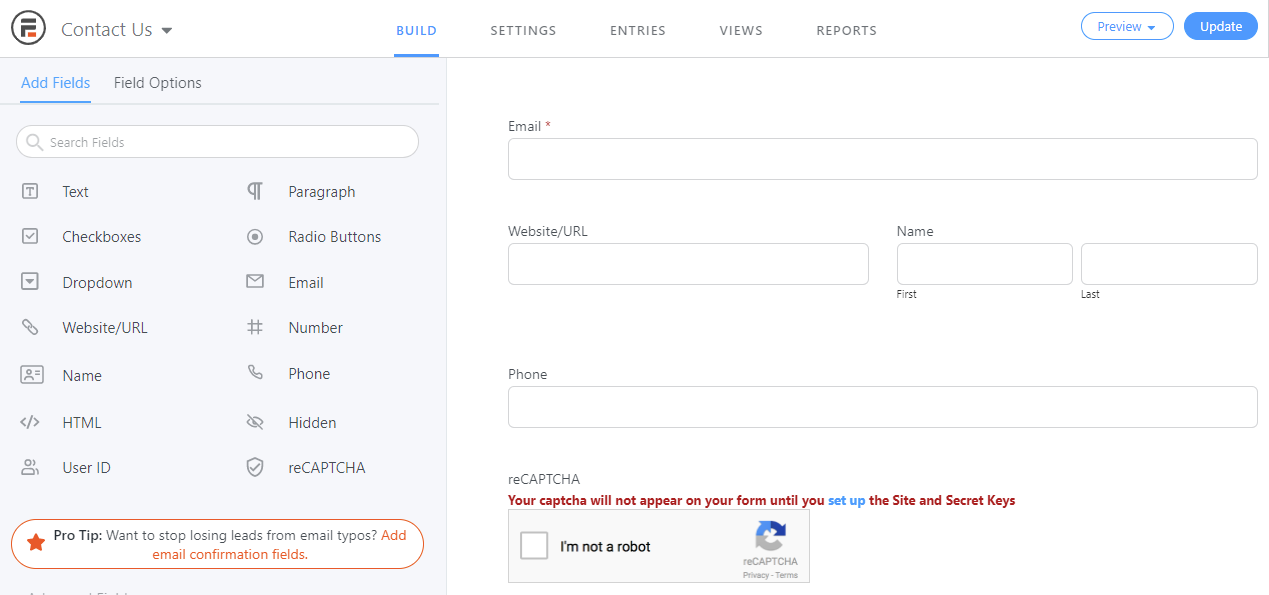Click the Search Fields input

coord(217,142)
